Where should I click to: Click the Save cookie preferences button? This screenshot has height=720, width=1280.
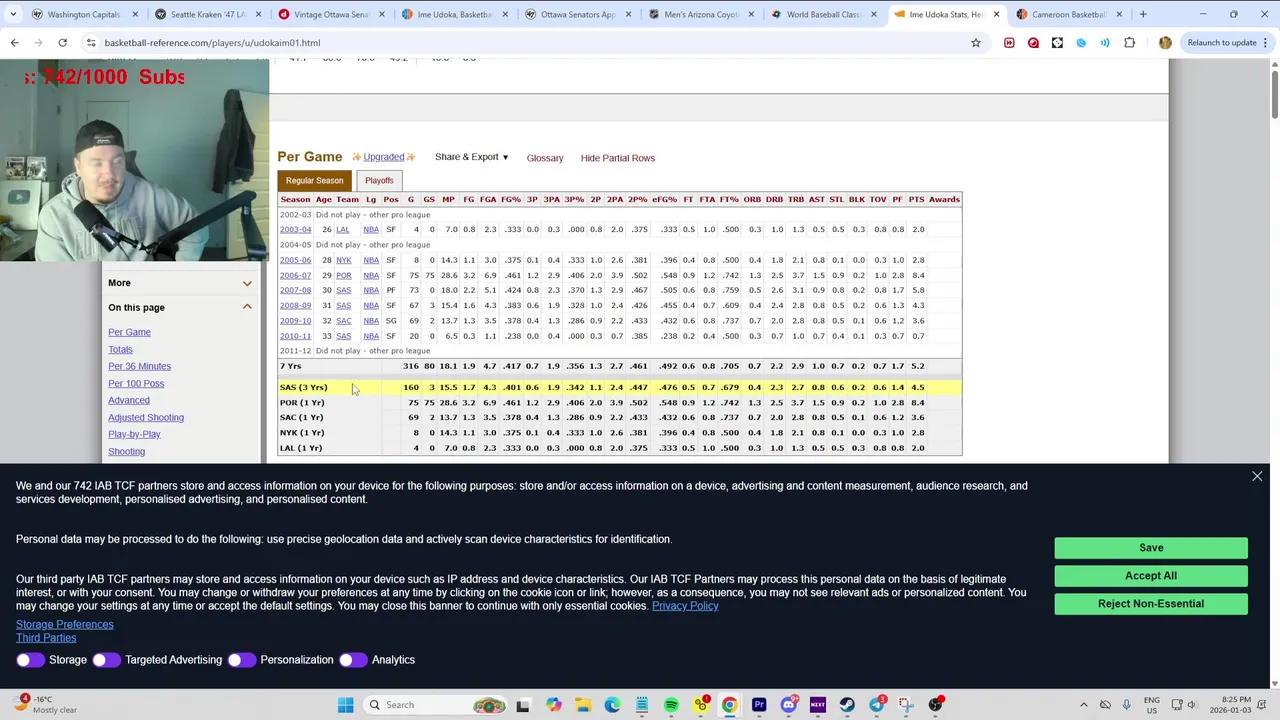point(1151,548)
